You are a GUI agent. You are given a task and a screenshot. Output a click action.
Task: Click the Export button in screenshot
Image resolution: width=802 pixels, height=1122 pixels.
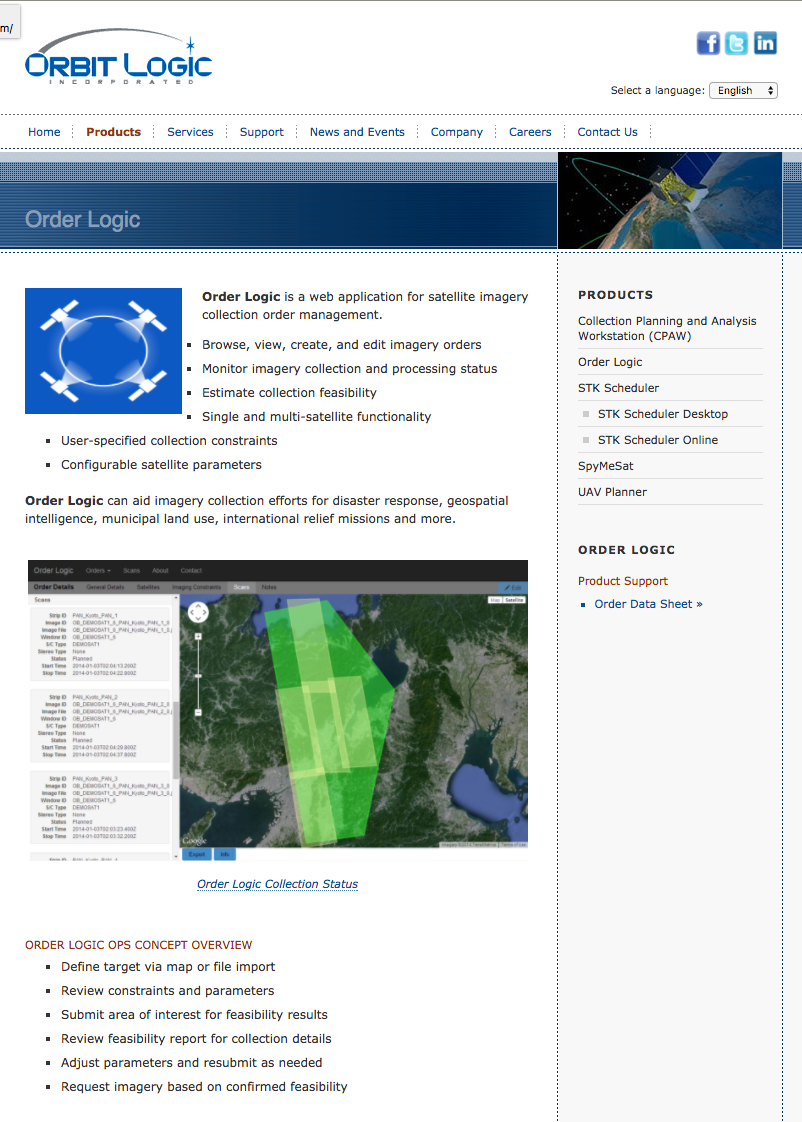[x=197, y=854]
